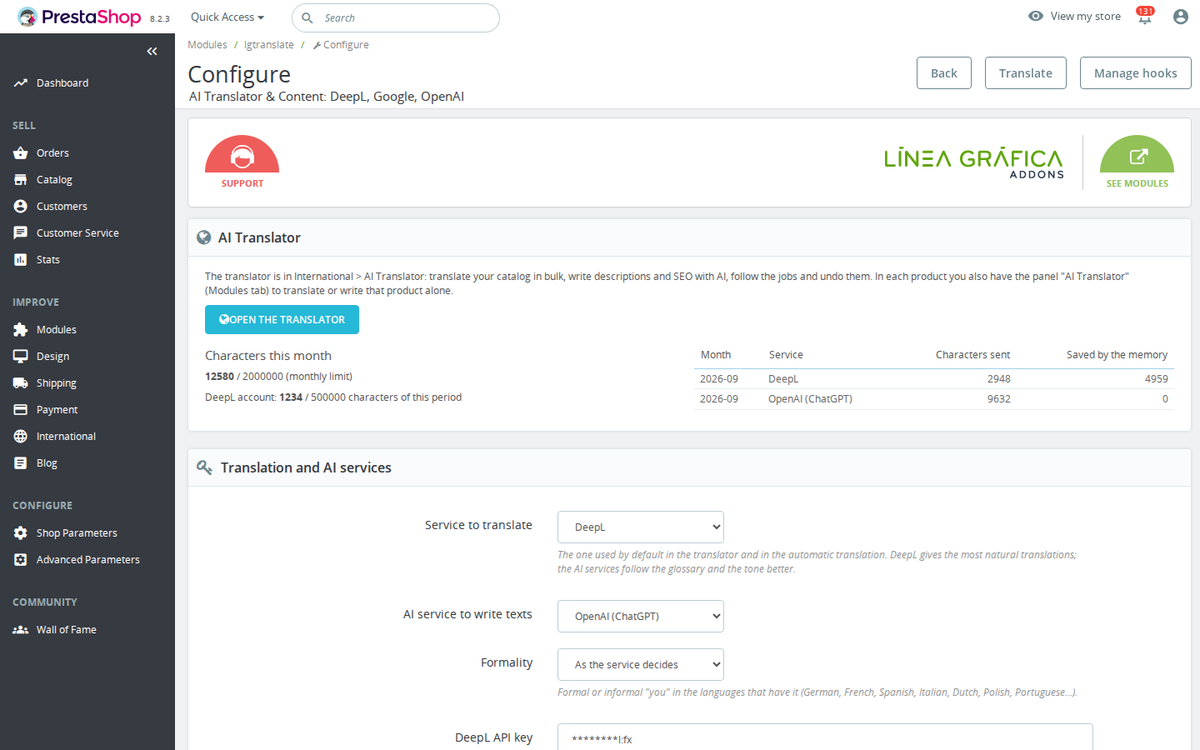Click the DeepL row in usage table
The image size is (1200, 750).
pyautogui.click(x=934, y=379)
